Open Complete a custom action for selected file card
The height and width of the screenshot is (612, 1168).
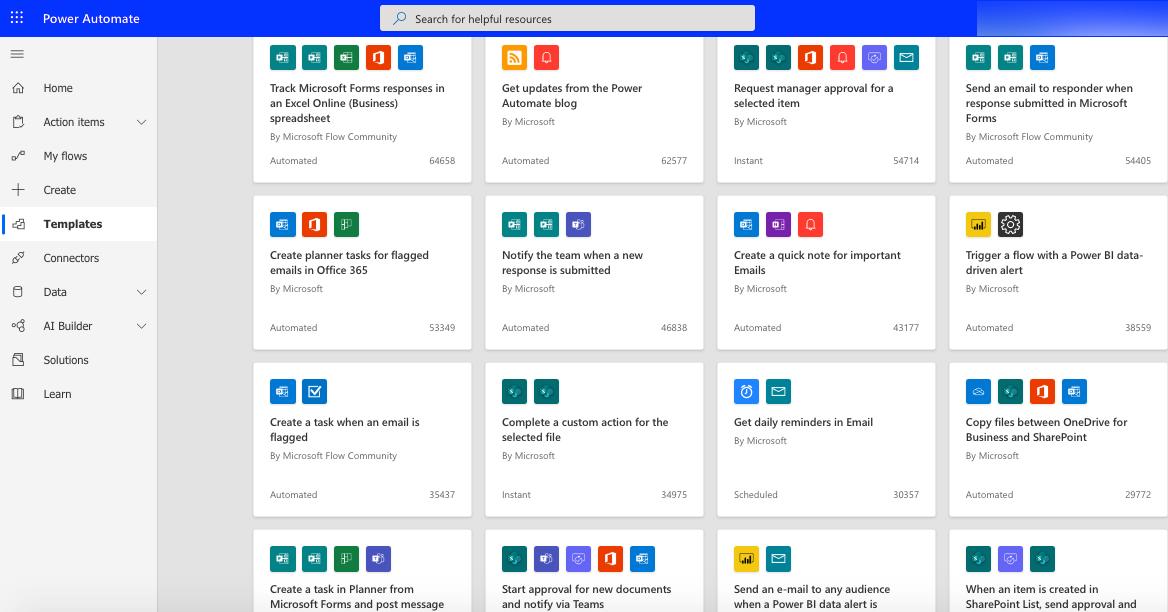[x=594, y=439]
